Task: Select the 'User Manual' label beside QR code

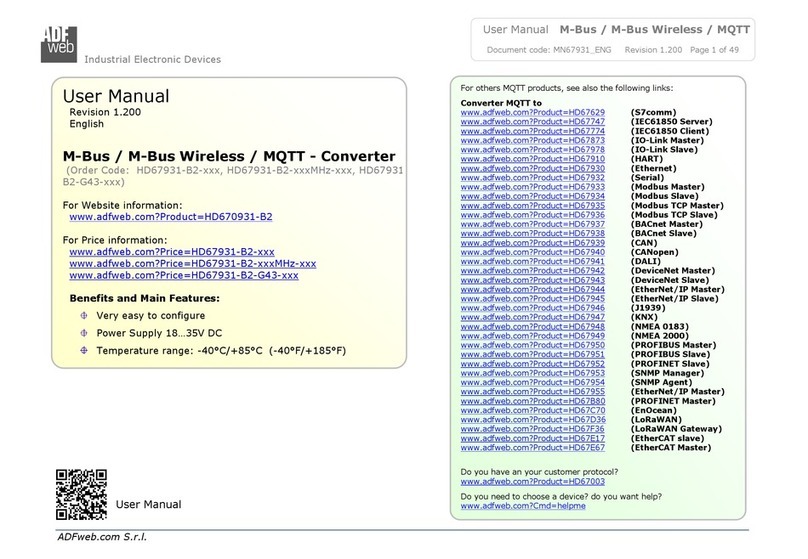Action: (x=148, y=504)
